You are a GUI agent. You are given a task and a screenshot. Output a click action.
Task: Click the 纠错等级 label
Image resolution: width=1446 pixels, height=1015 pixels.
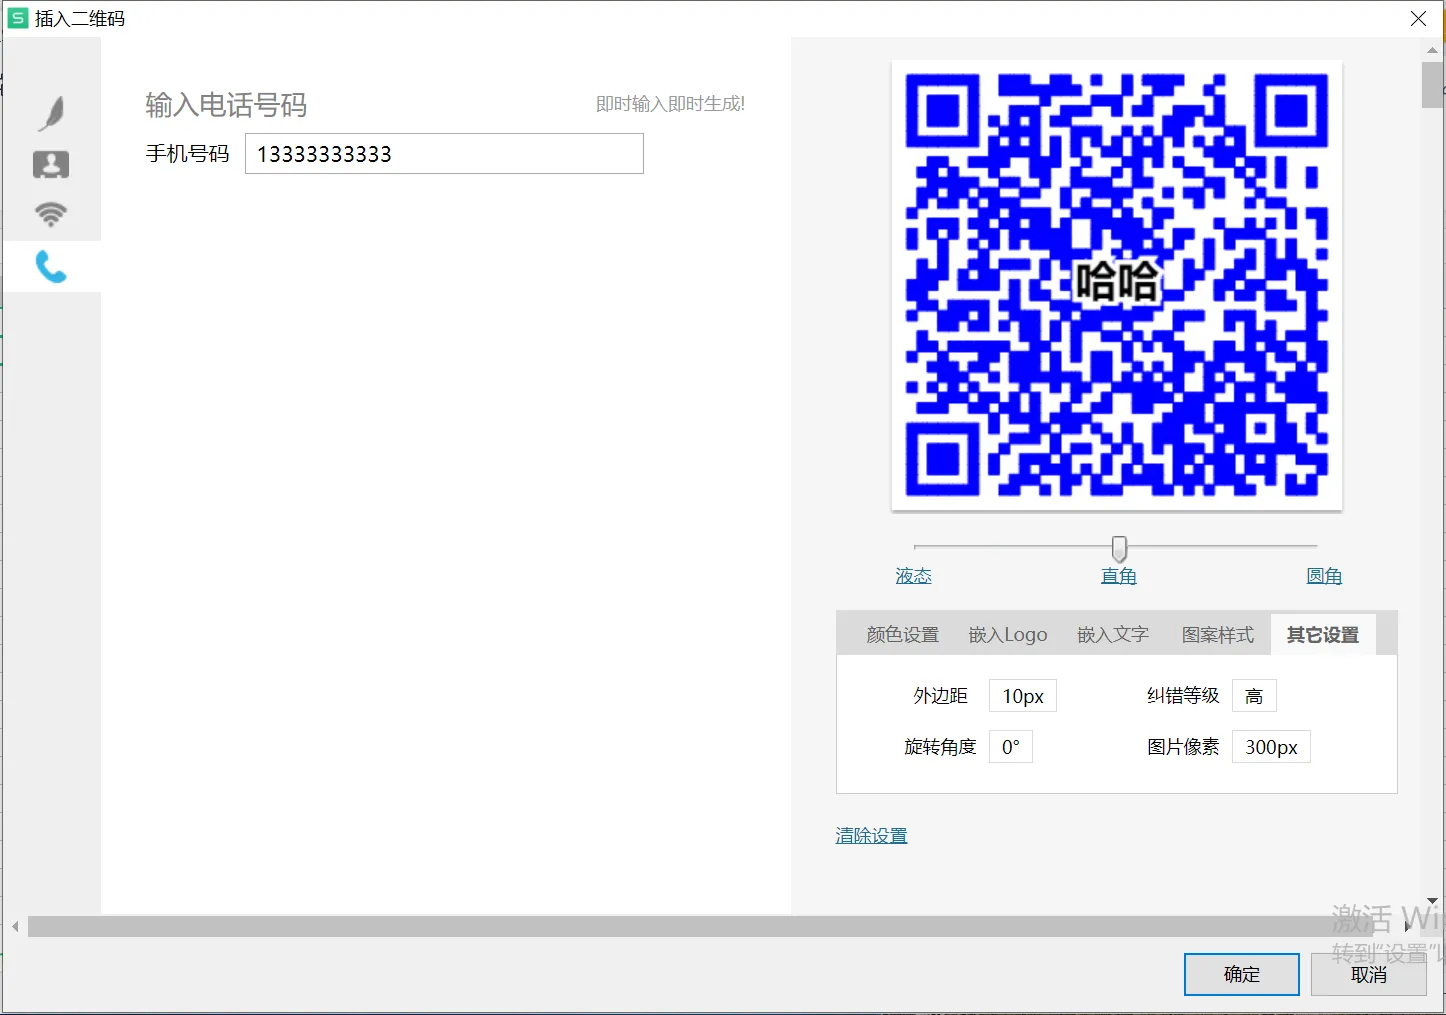click(x=1183, y=696)
